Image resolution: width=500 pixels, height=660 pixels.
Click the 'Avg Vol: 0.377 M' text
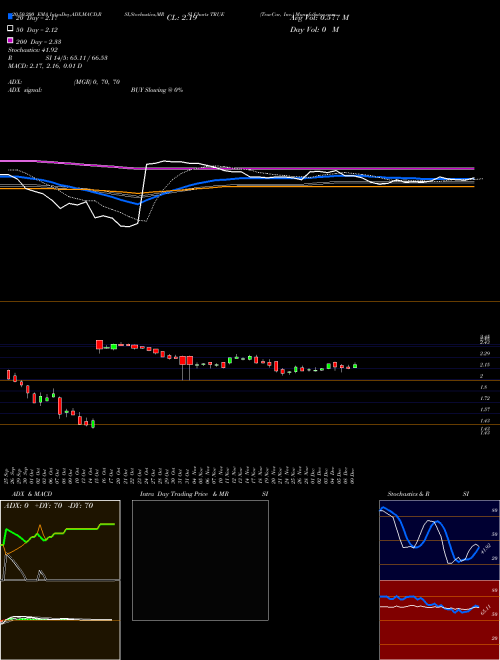319,17
